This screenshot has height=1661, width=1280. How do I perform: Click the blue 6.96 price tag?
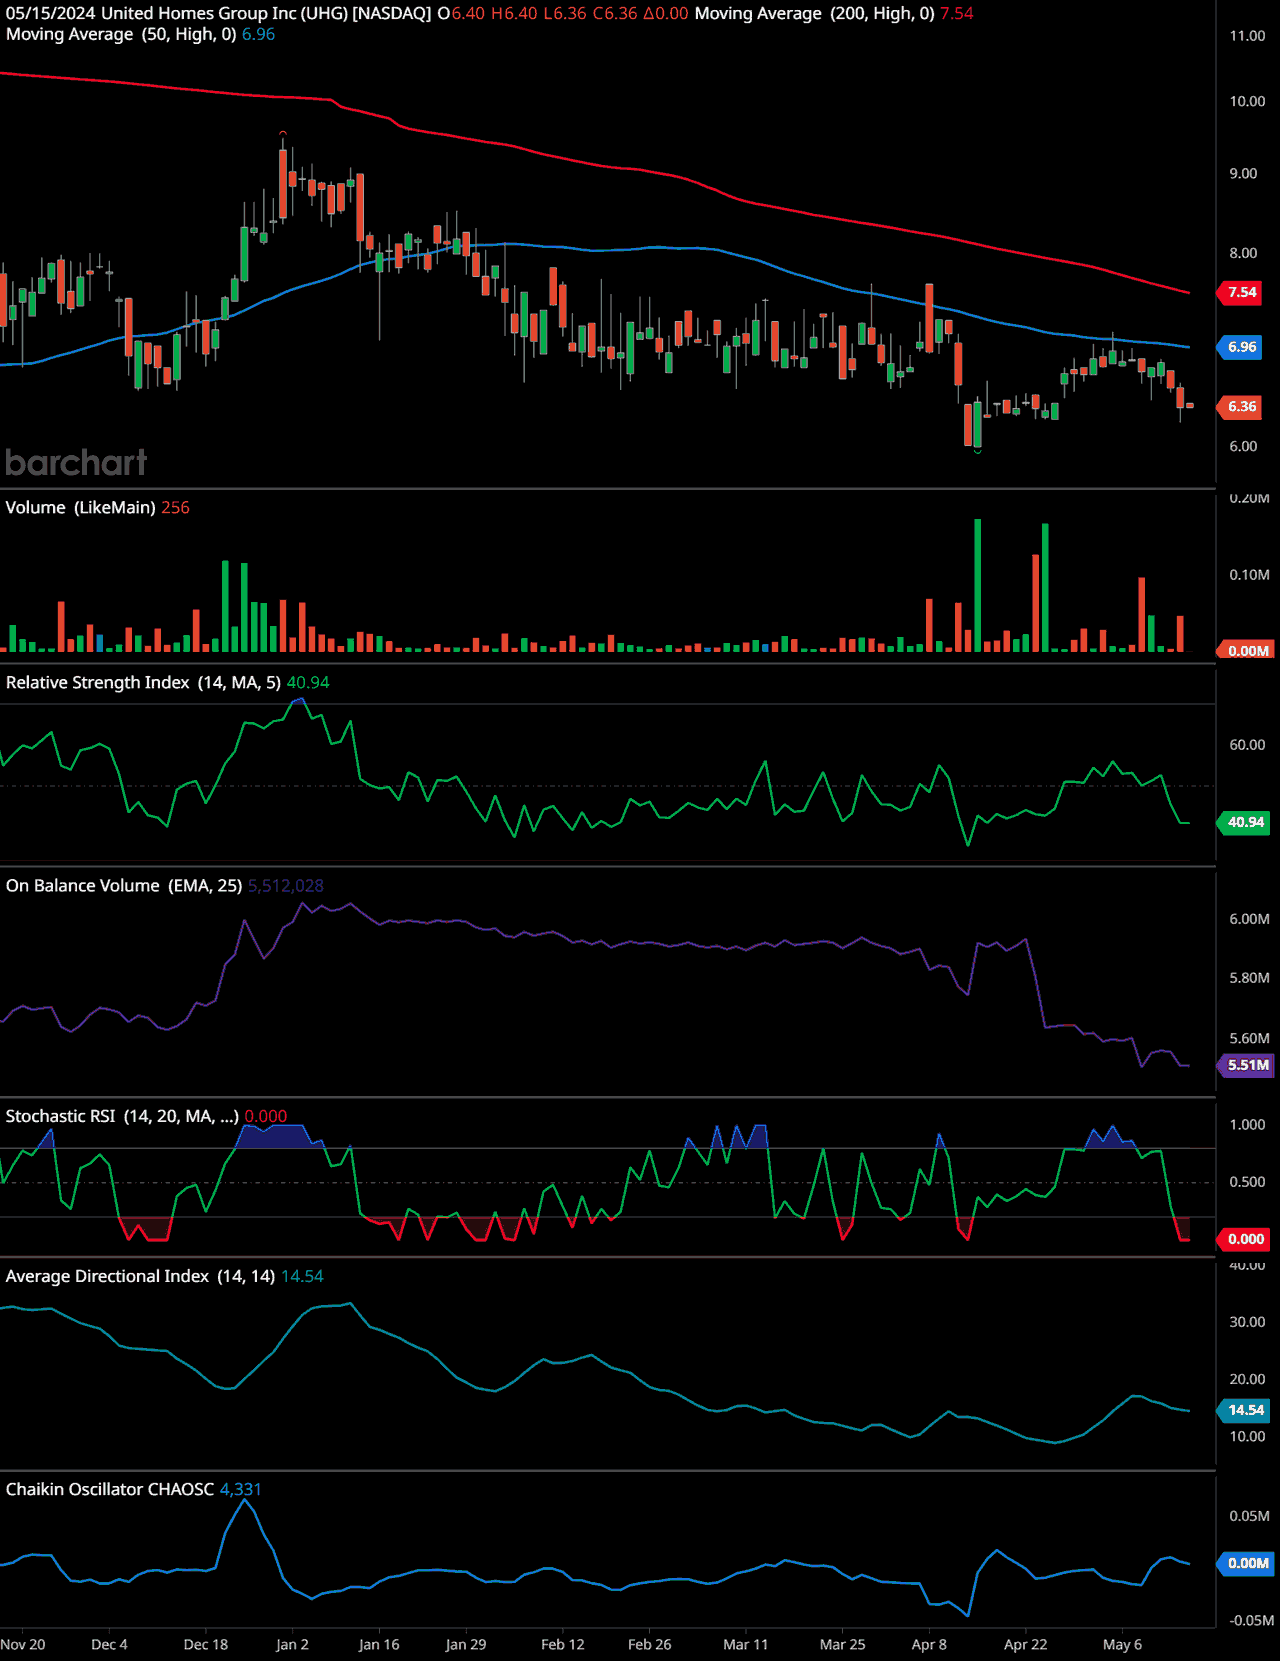(x=1241, y=347)
